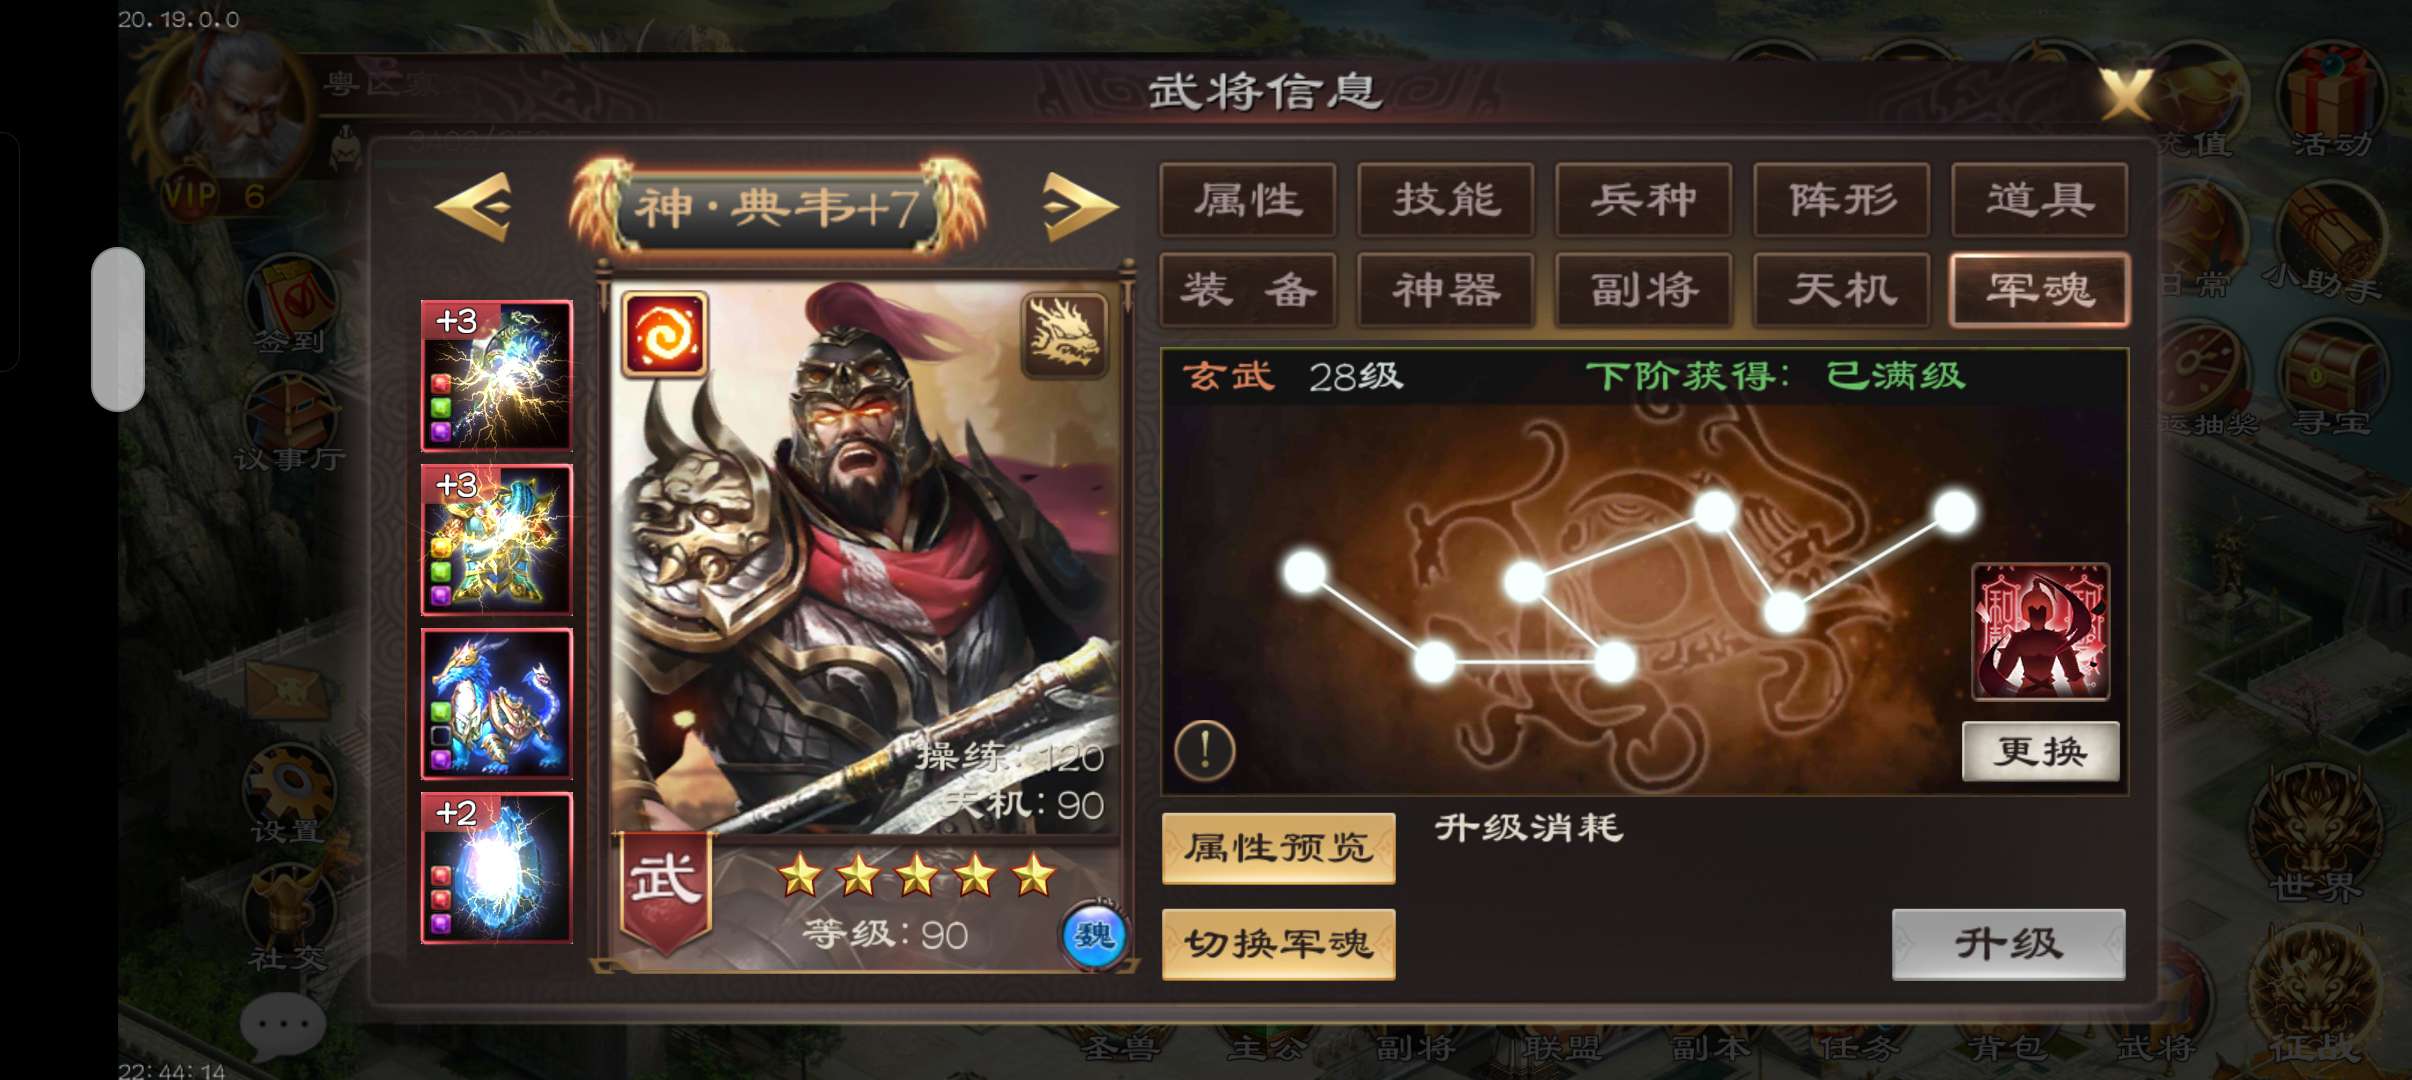Click the golden dragon emblem on portrait

[x=1065, y=335]
